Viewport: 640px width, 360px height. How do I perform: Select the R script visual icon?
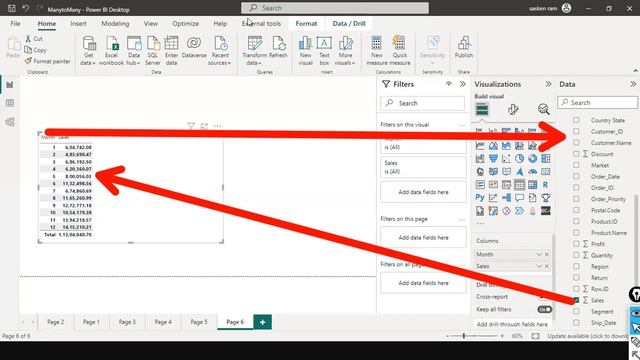tap(545, 184)
